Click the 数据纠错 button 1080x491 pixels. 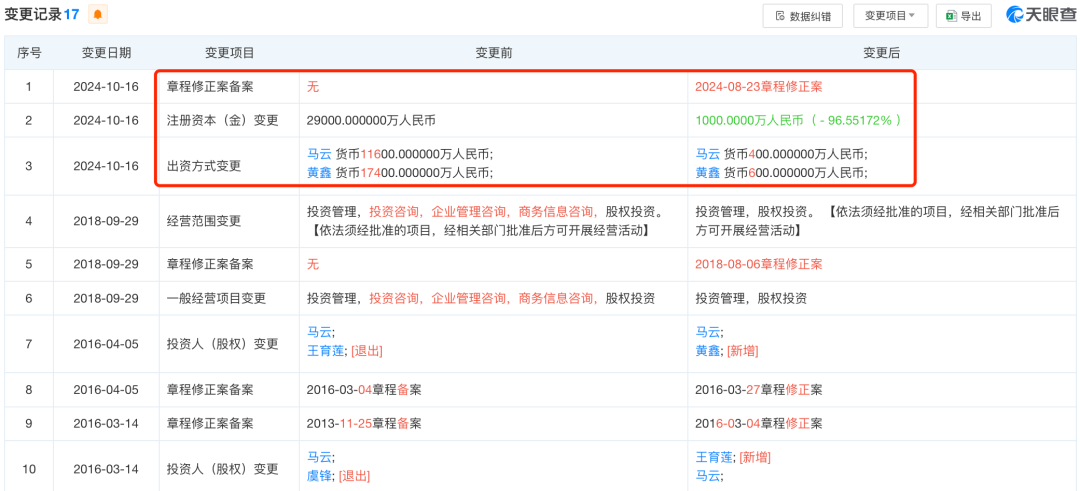[802, 16]
